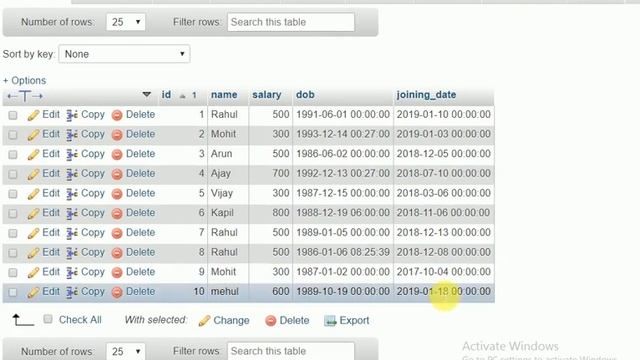640x360 pixels.
Task: Click the Edit pencil icon for id 2 Mohit
Action: 33,135
